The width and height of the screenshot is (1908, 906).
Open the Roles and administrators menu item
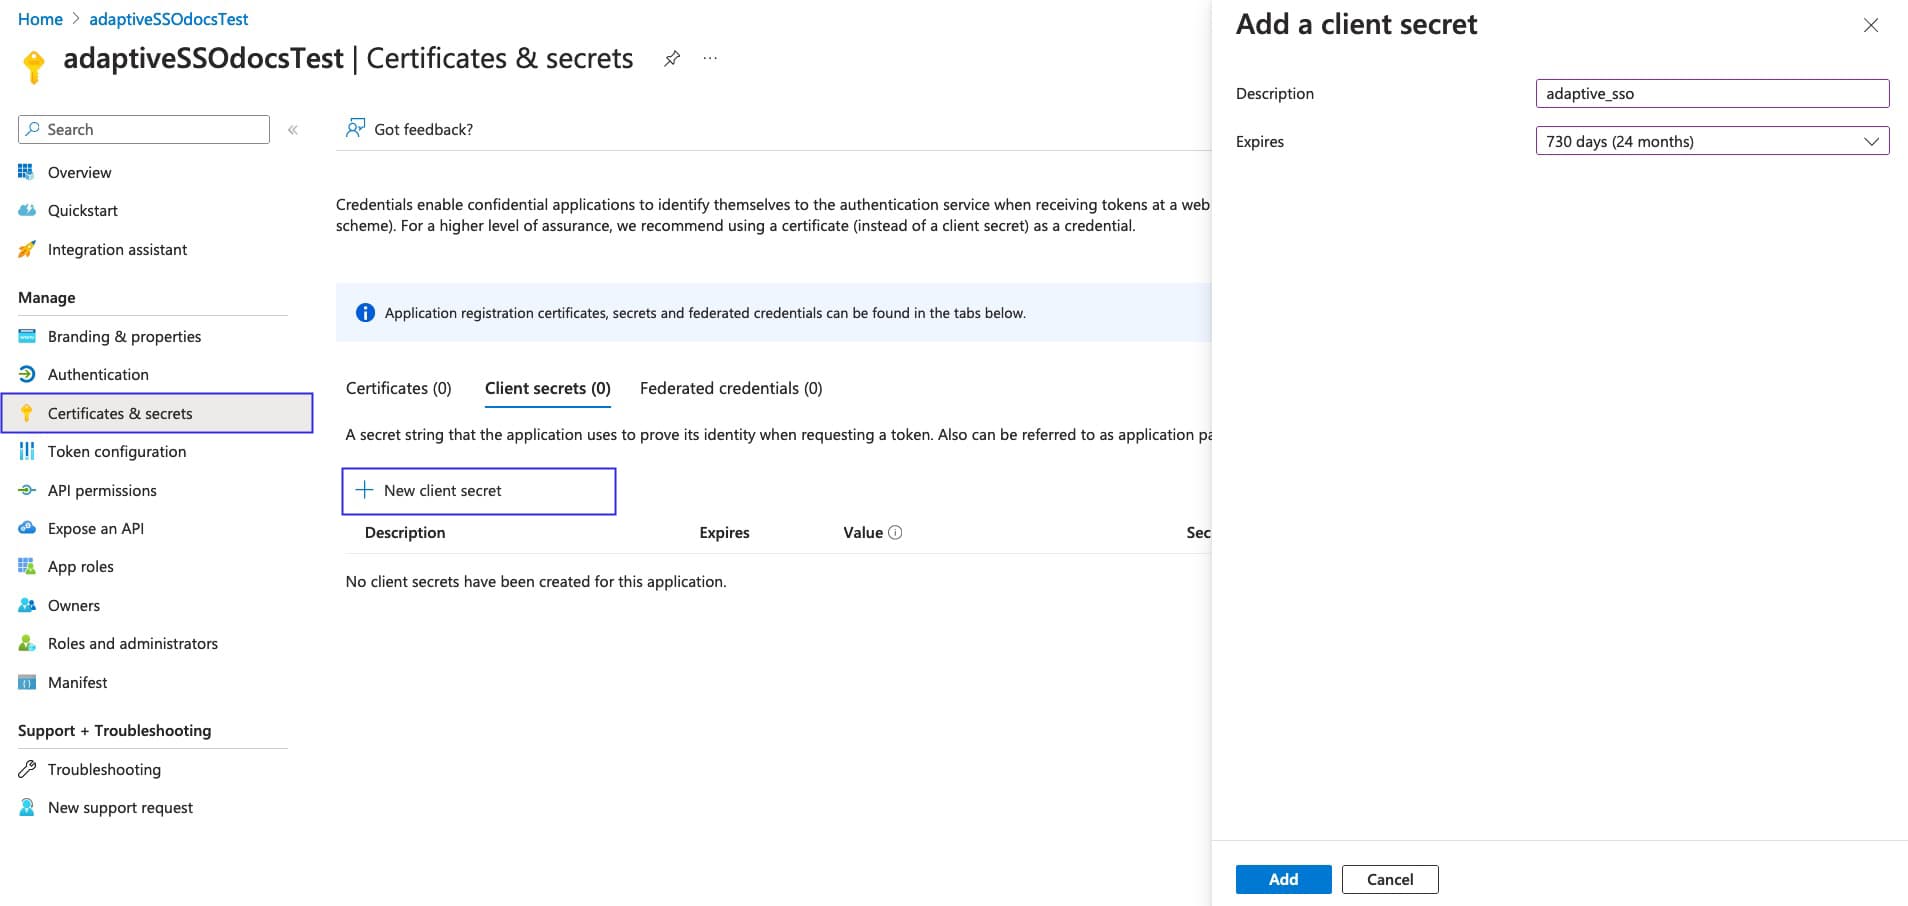click(x=133, y=643)
